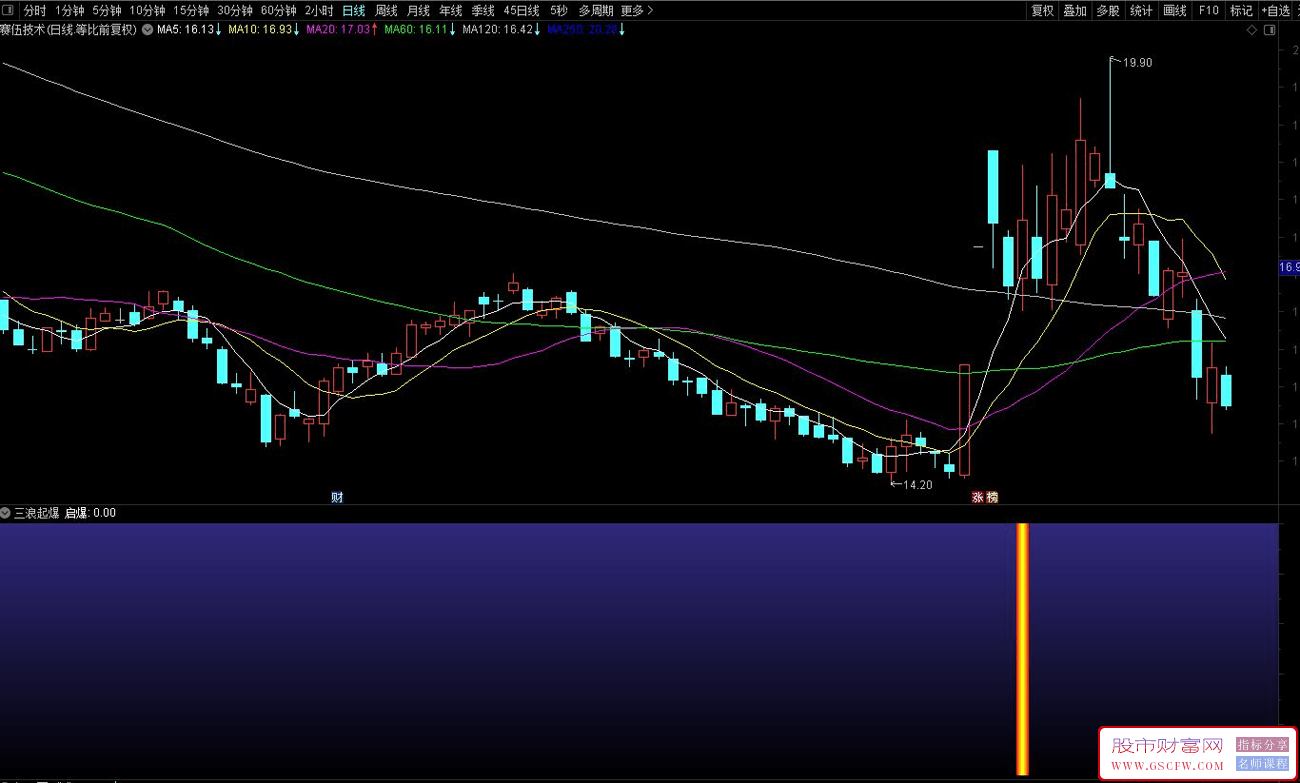Click the MA250 indicator label

click(586, 30)
